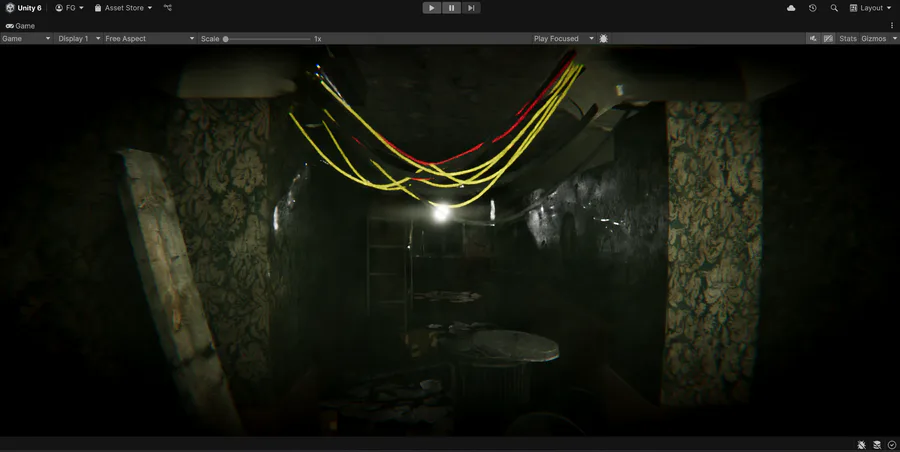Pause the game with the Pause button
The width and height of the screenshot is (900, 452).
click(x=451, y=8)
